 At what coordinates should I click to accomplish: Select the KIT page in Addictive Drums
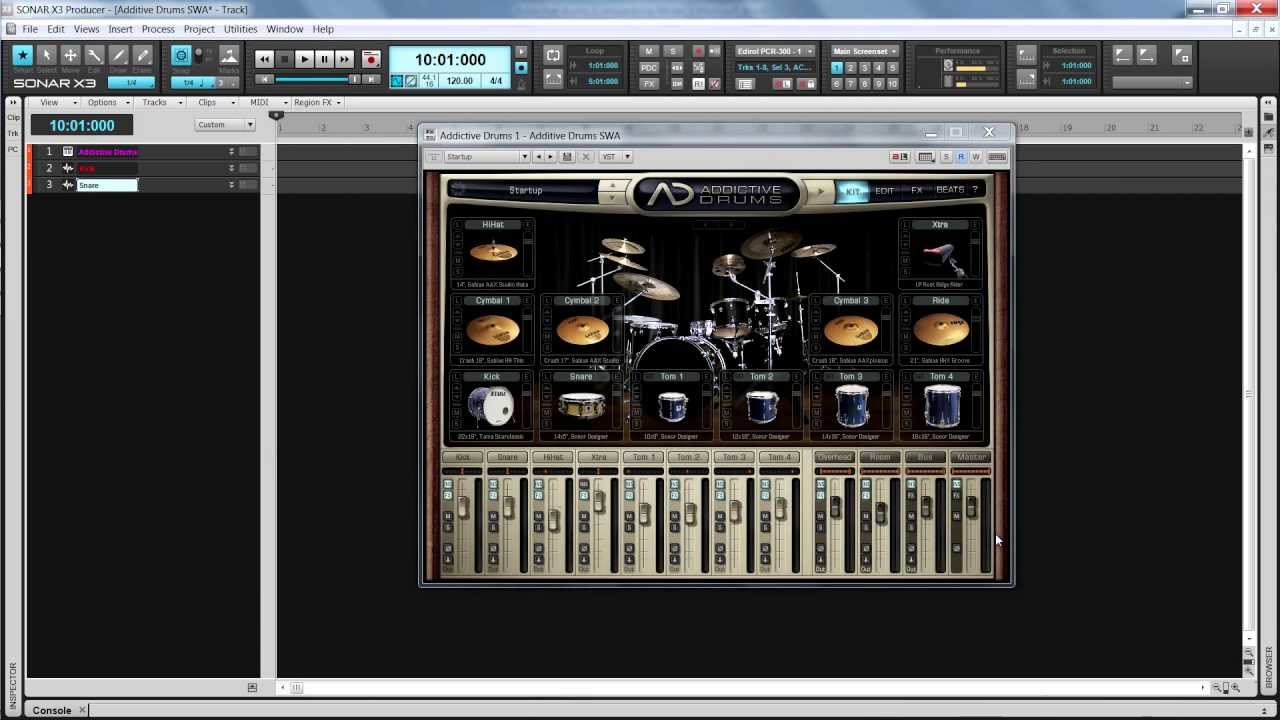point(853,190)
